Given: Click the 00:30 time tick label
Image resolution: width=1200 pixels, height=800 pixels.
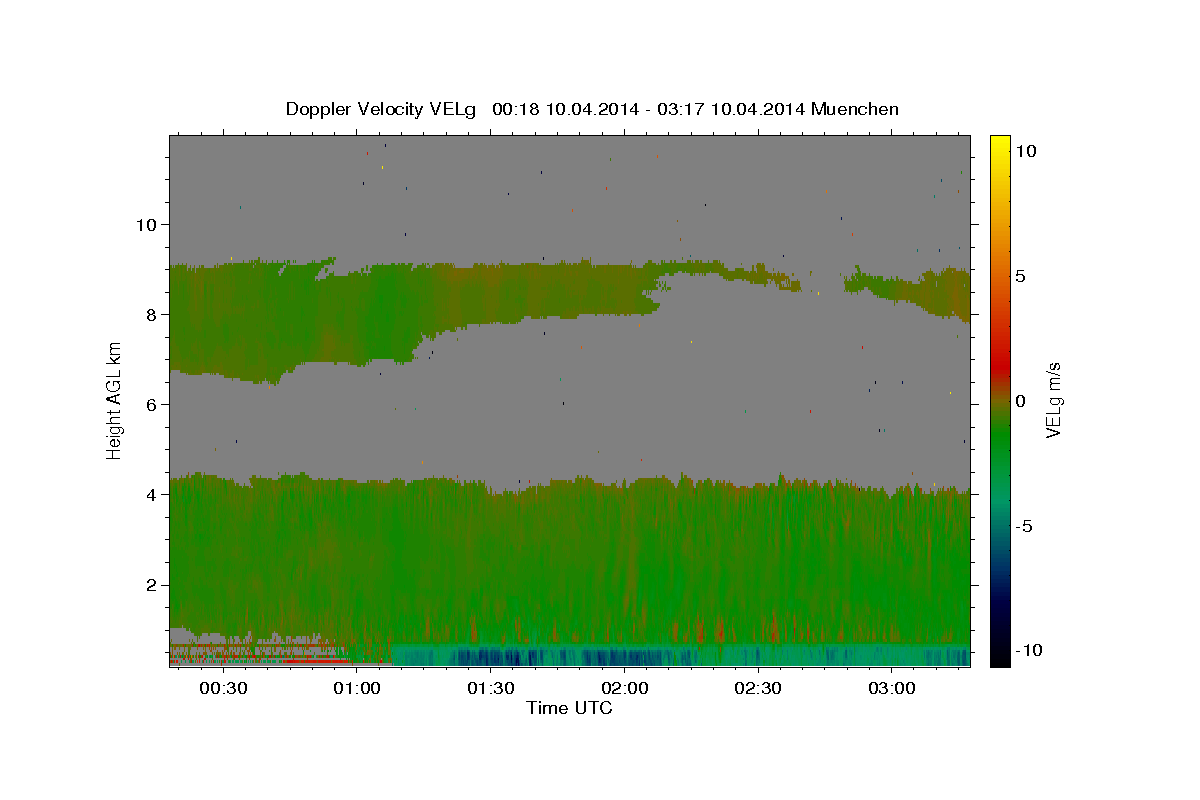Looking at the screenshot, I should coord(223,689).
